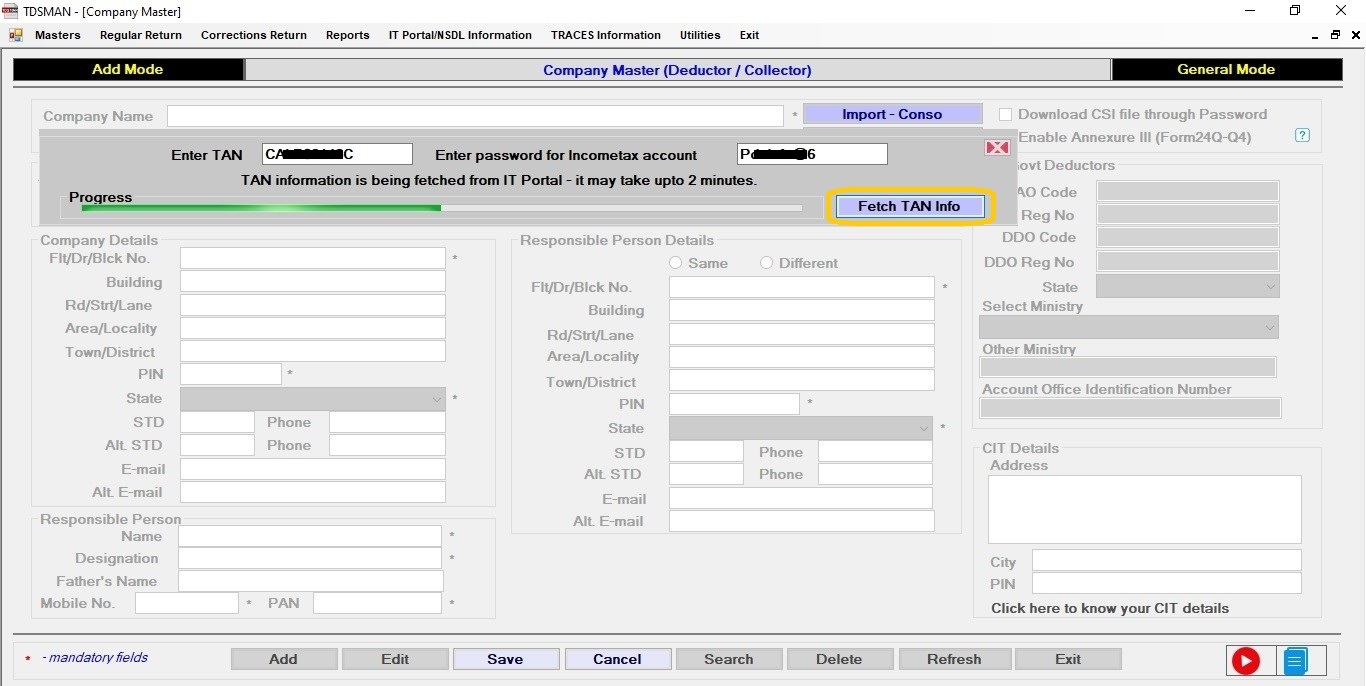Click the TDSMAN menu bar app icon
The image size is (1366, 686).
[15, 35]
